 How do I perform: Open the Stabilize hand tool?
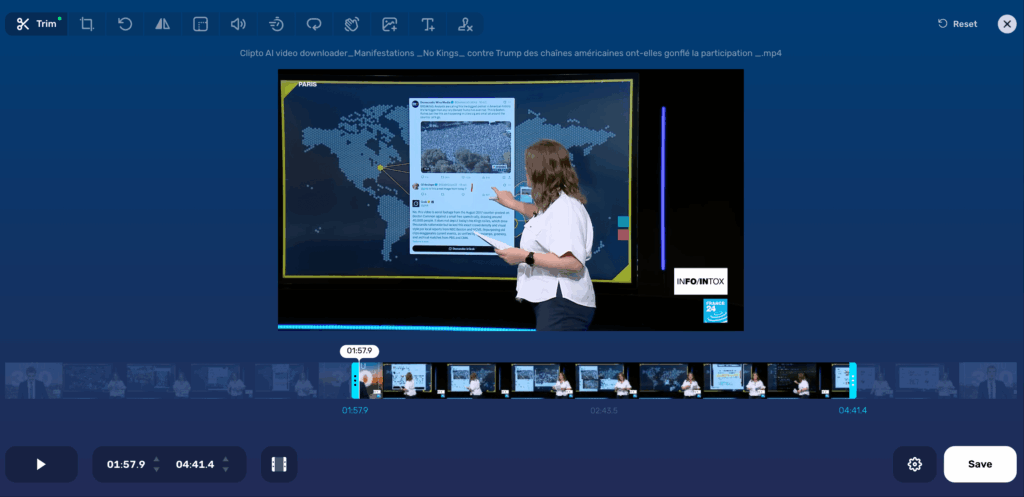[x=352, y=24]
